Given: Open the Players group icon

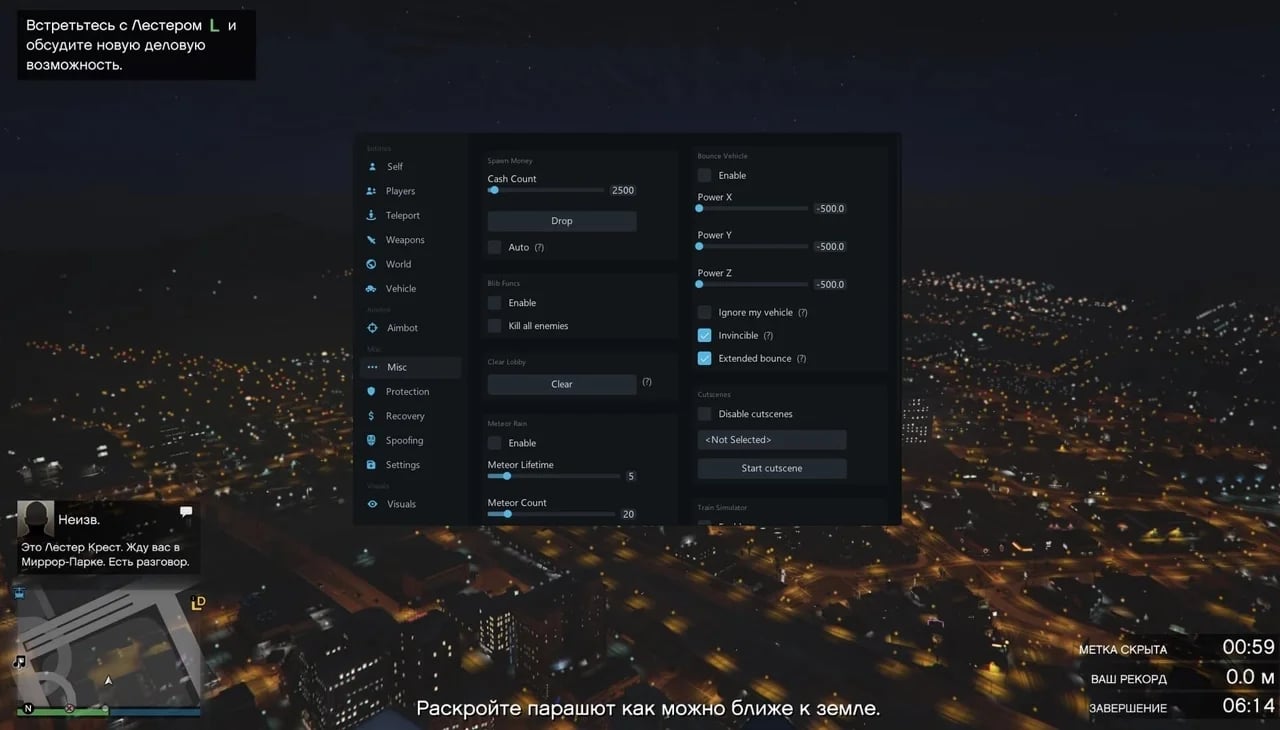Looking at the screenshot, I should (x=372, y=191).
